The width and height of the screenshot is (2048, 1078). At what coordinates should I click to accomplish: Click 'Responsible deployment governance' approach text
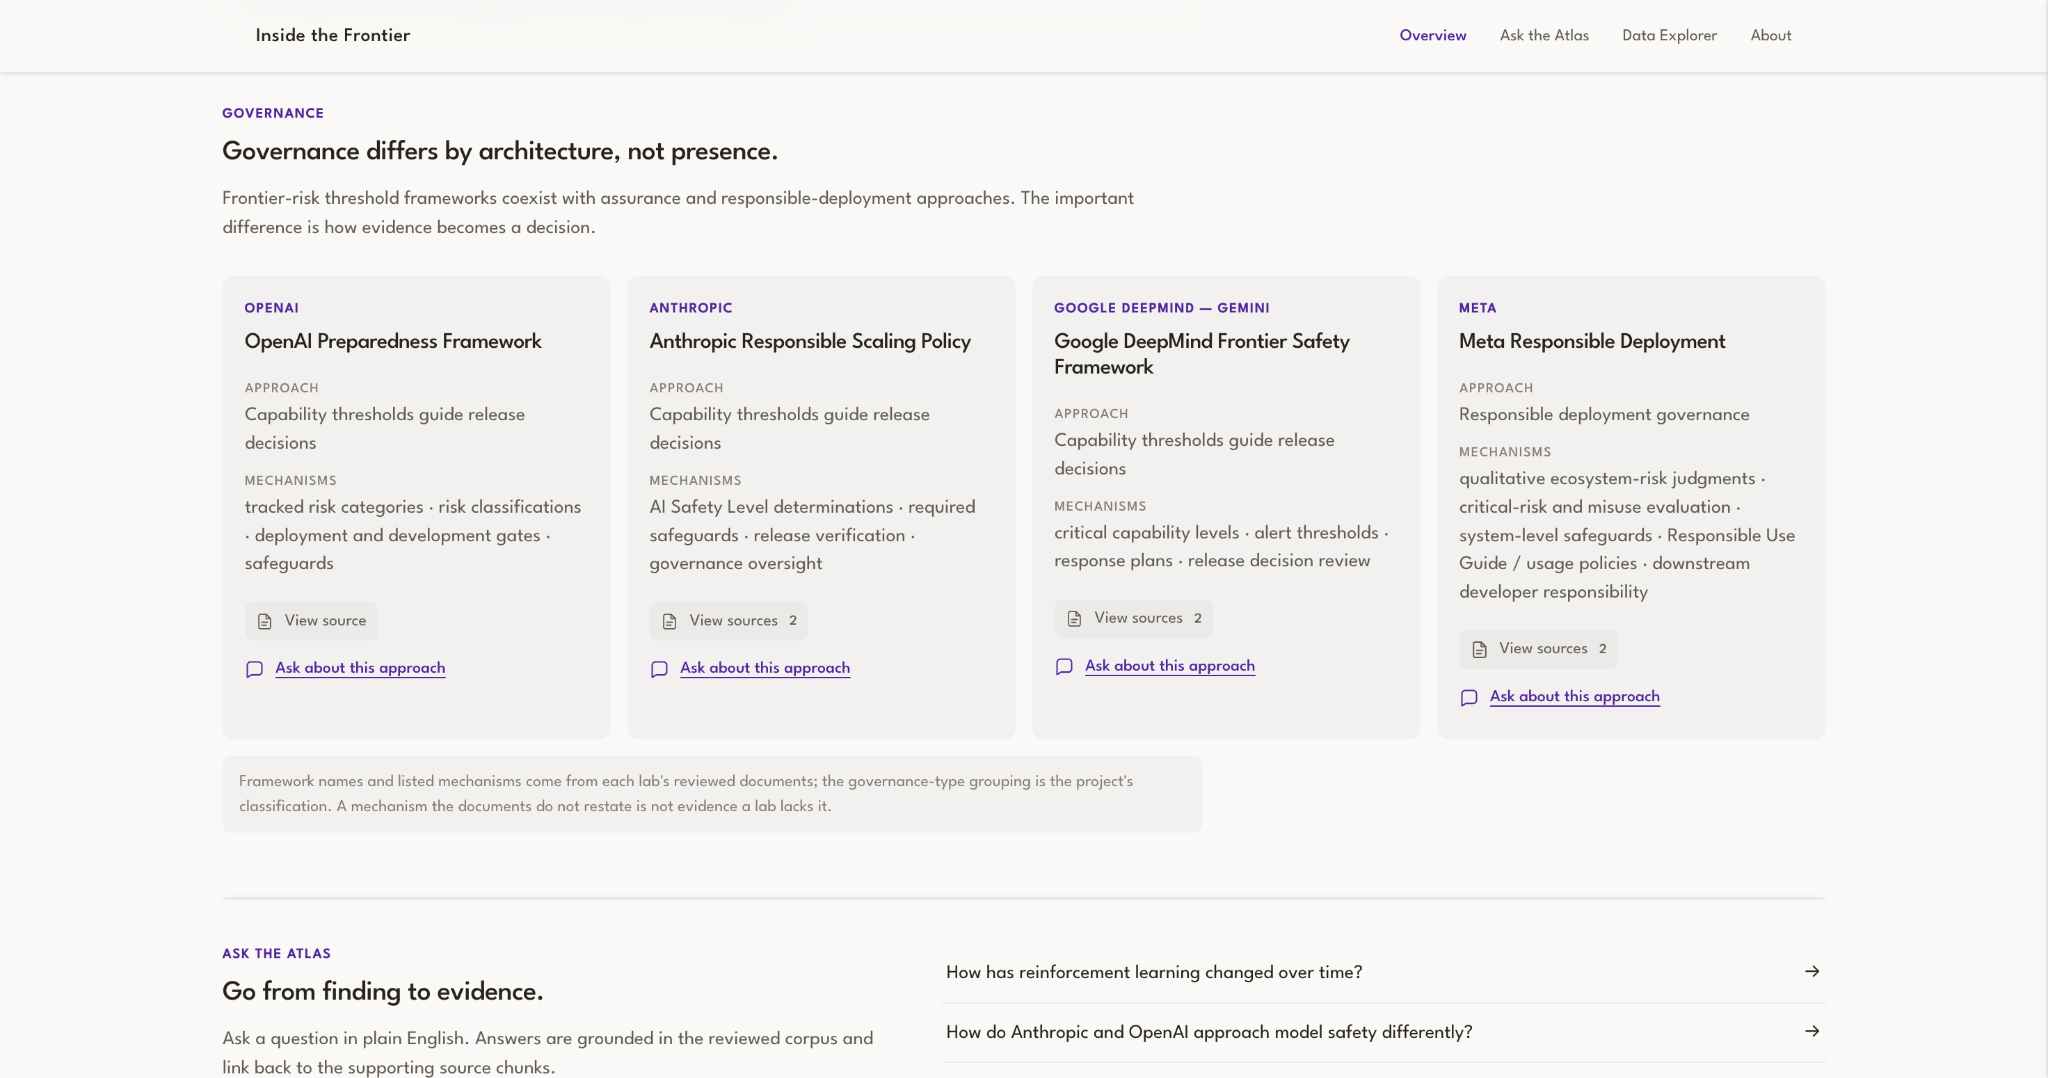tap(1604, 414)
